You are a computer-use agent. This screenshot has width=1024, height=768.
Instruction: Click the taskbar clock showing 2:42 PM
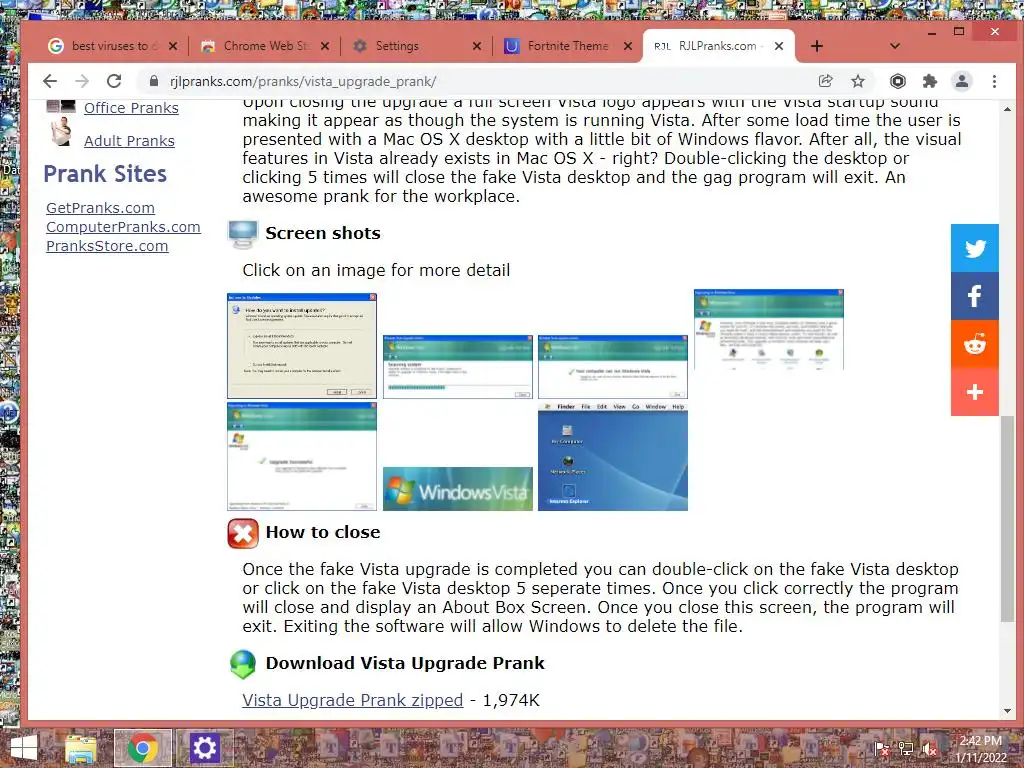980,749
